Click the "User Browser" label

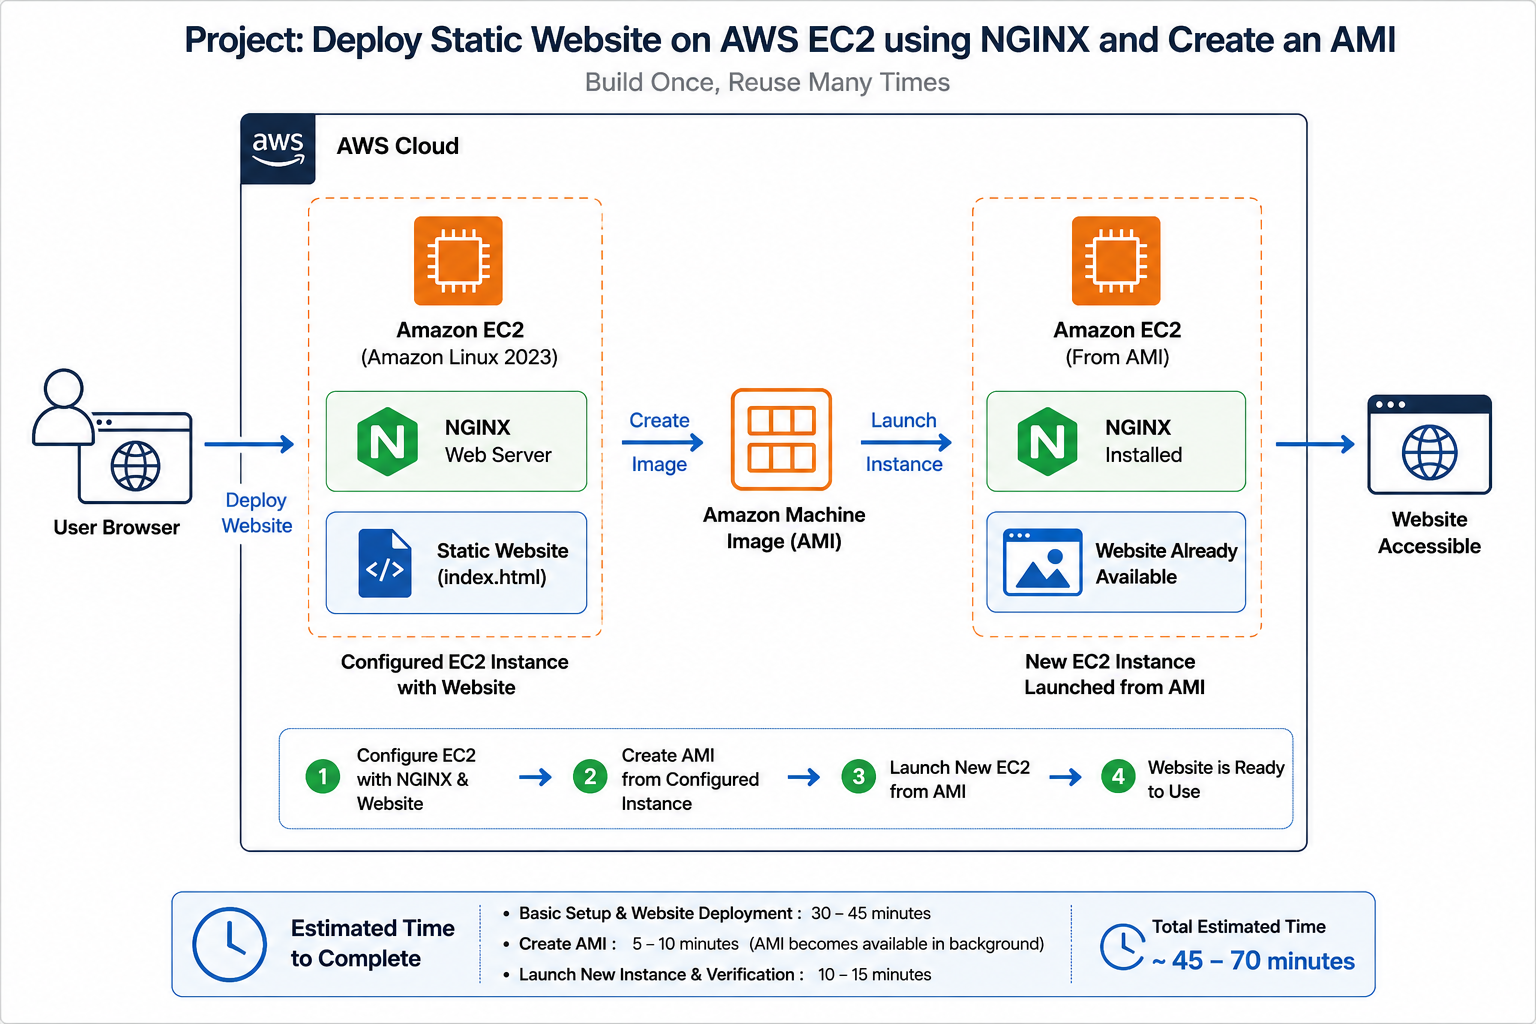117,527
